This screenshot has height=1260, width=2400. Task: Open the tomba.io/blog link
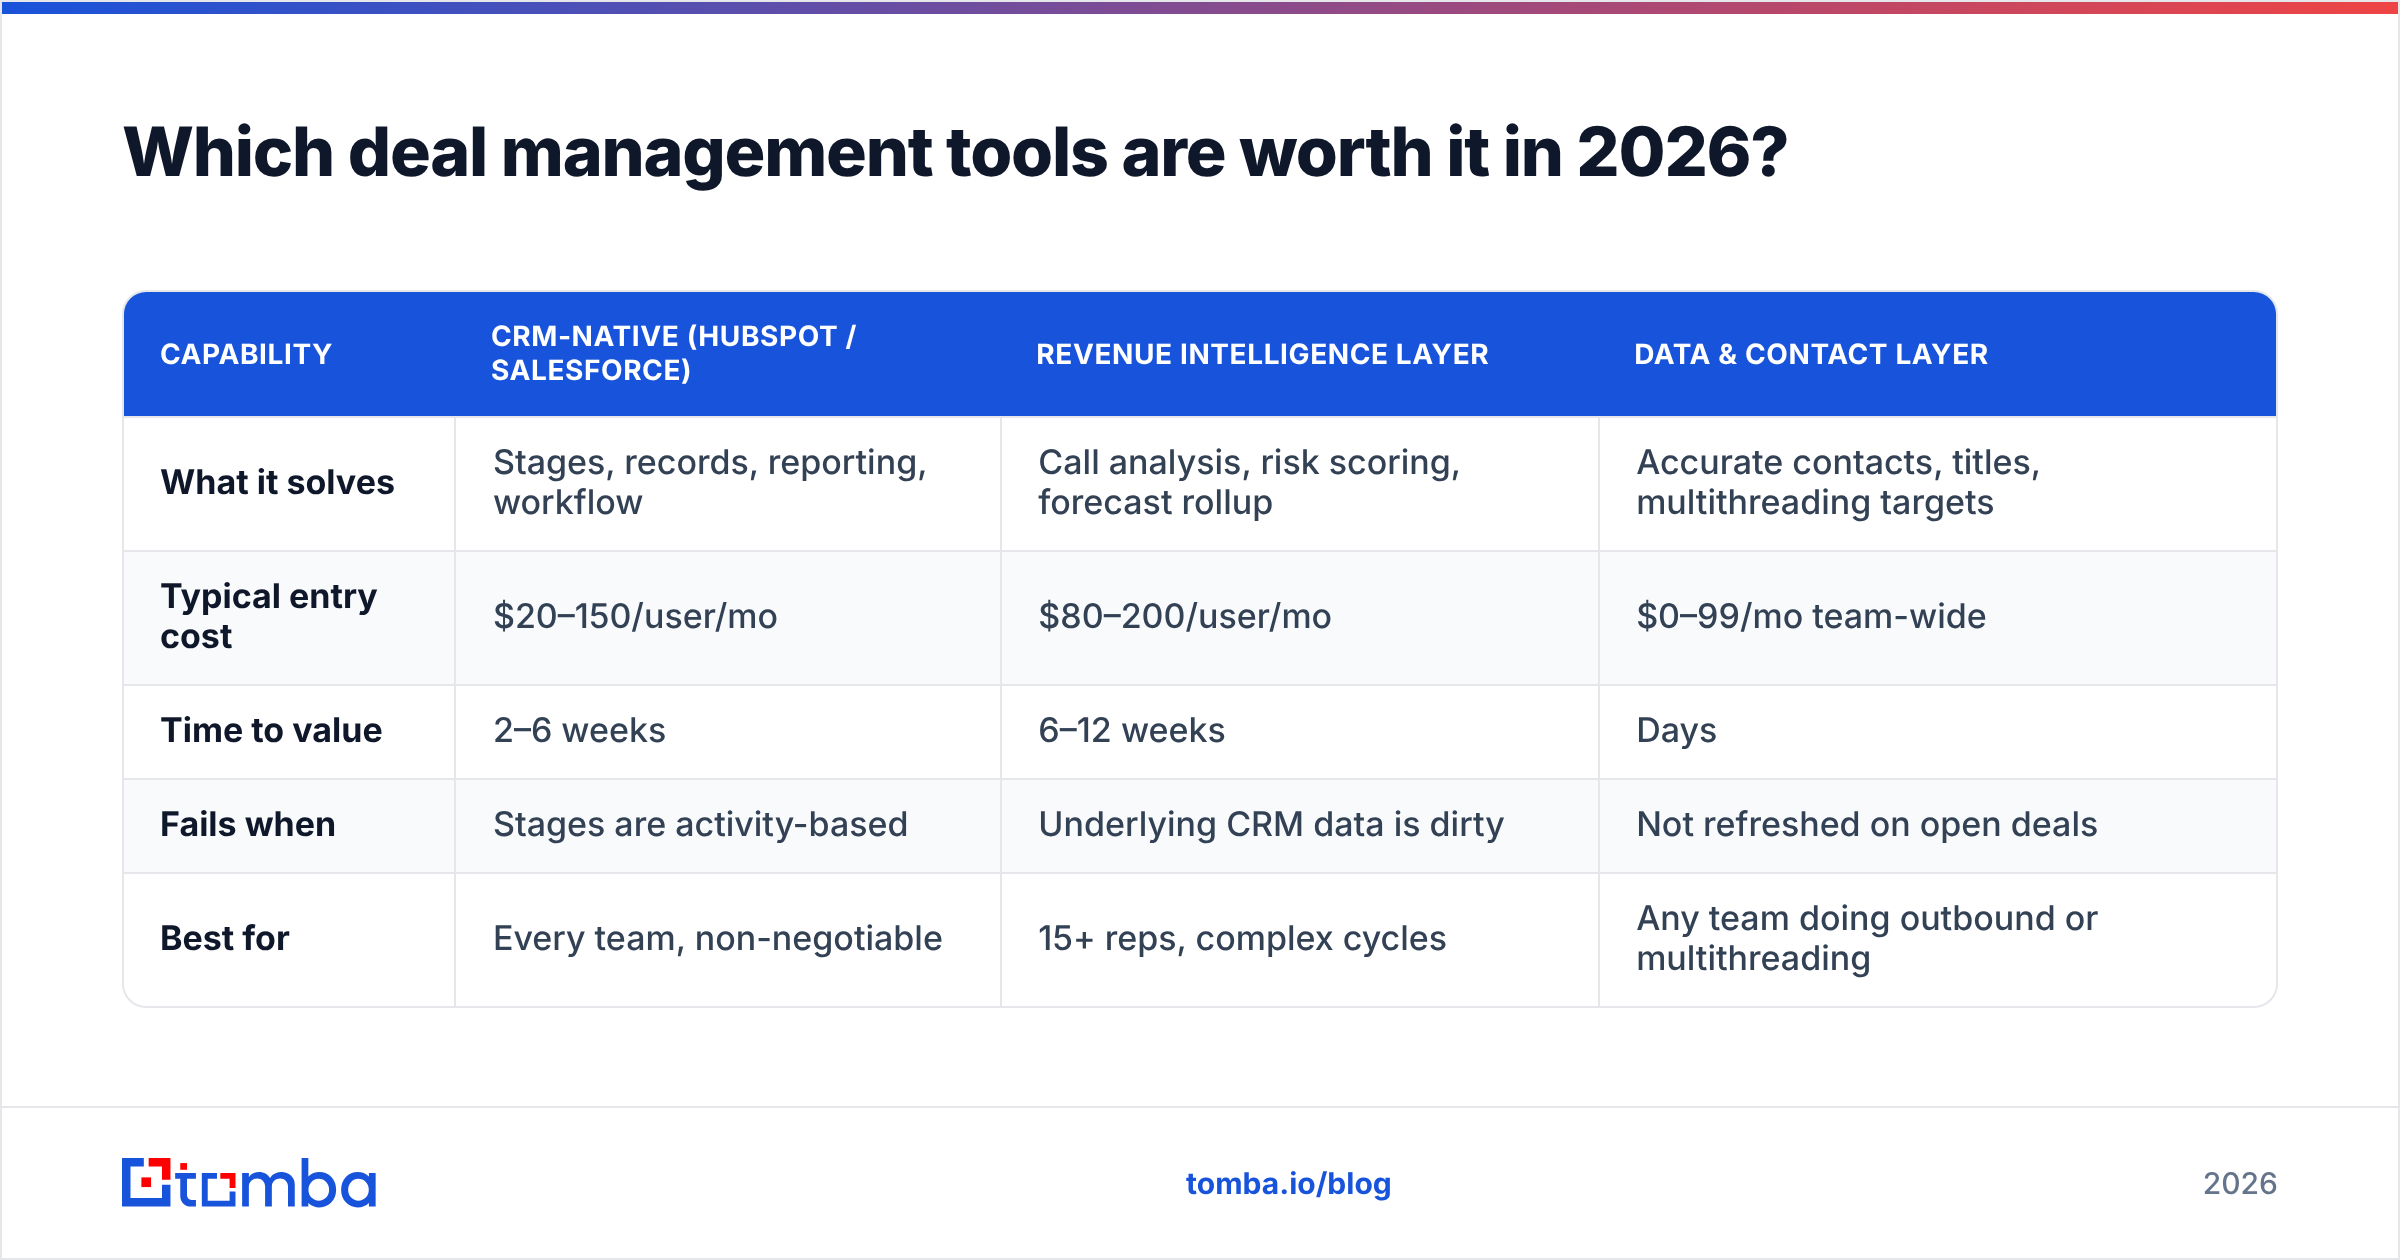pyautogui.click(x=1288, y=1184)
